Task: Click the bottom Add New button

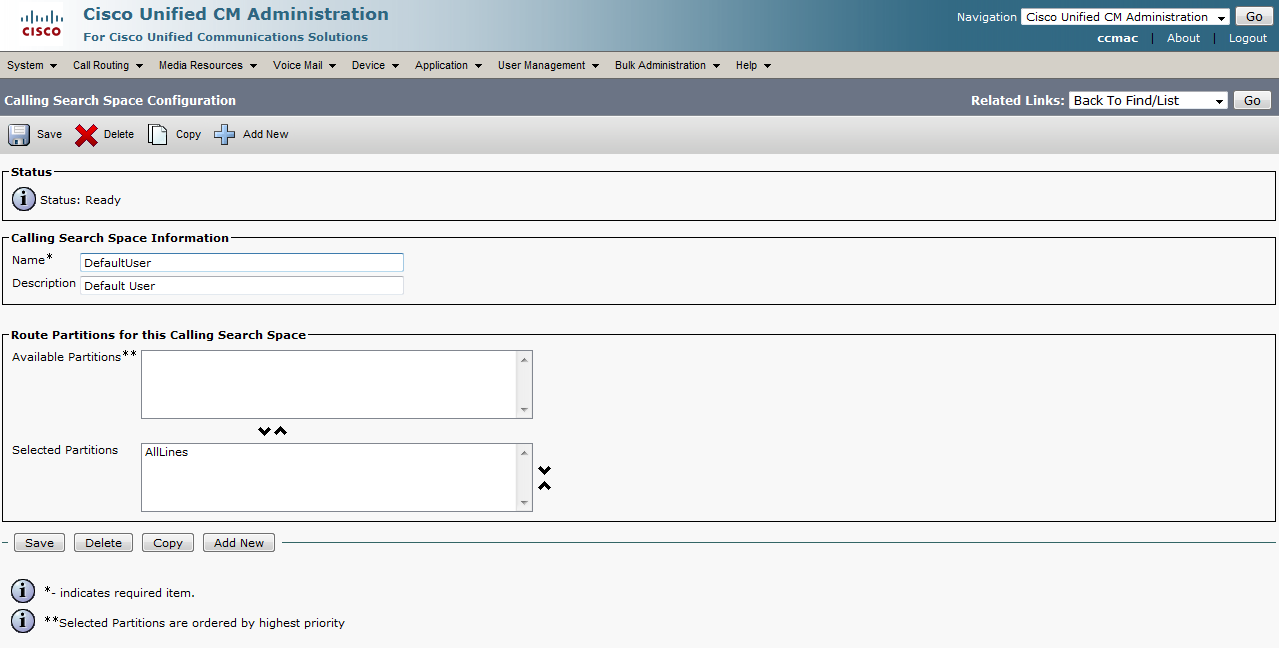Action: [x=239, y=543]
